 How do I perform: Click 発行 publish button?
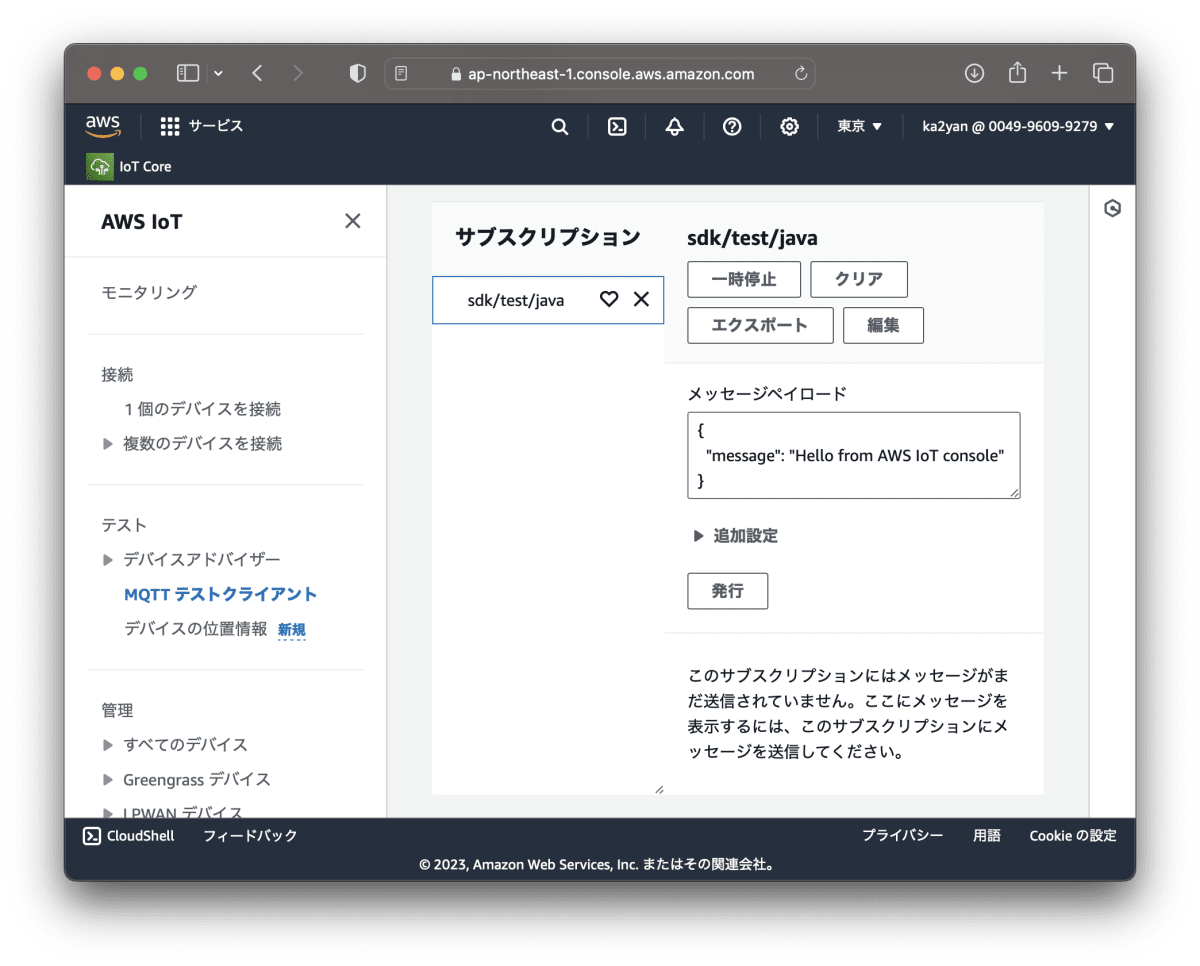click(728, 591)
